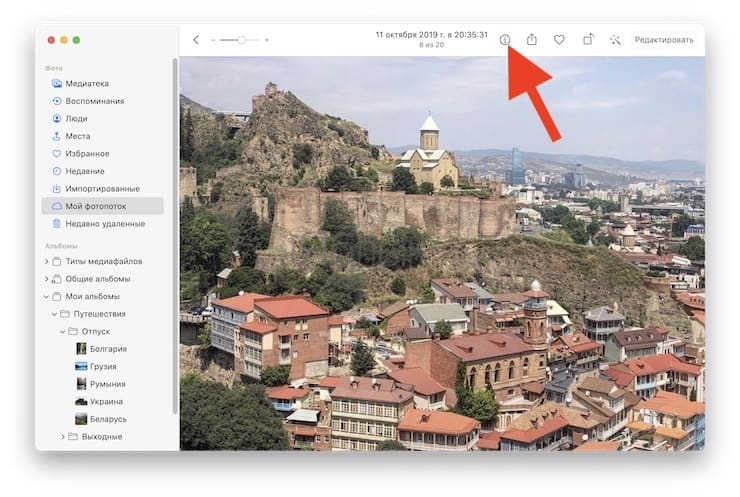This screenshot has height=497, width=740.
Task: Collapse Путешествия folder
Action: coord(54,314)
